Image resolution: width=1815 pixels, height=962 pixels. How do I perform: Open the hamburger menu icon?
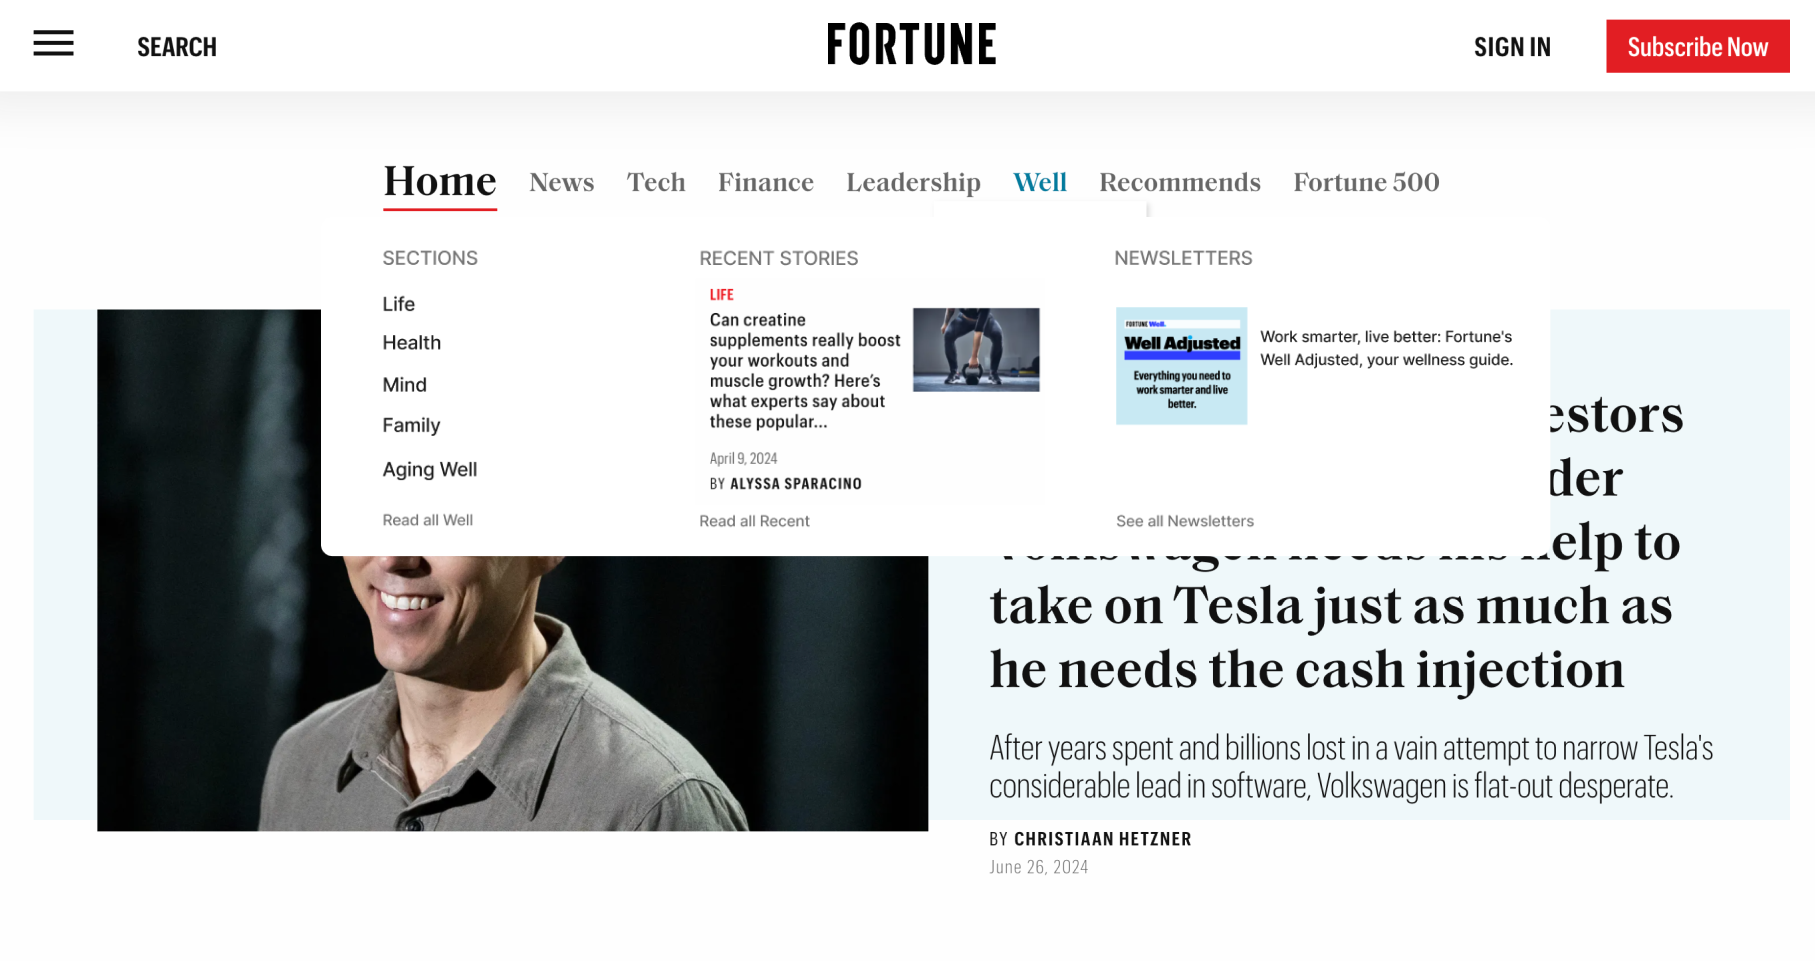click(x=53, y=43)
